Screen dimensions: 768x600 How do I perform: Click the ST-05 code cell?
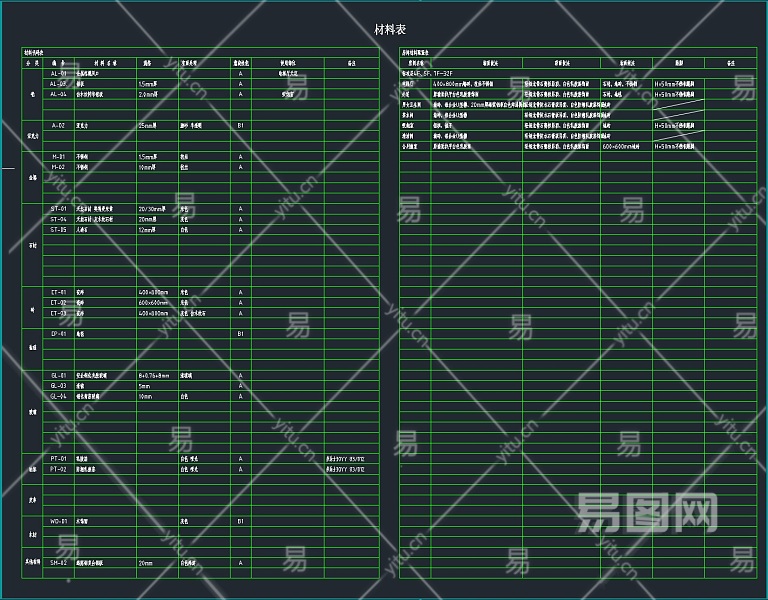[x=58, y=229]
